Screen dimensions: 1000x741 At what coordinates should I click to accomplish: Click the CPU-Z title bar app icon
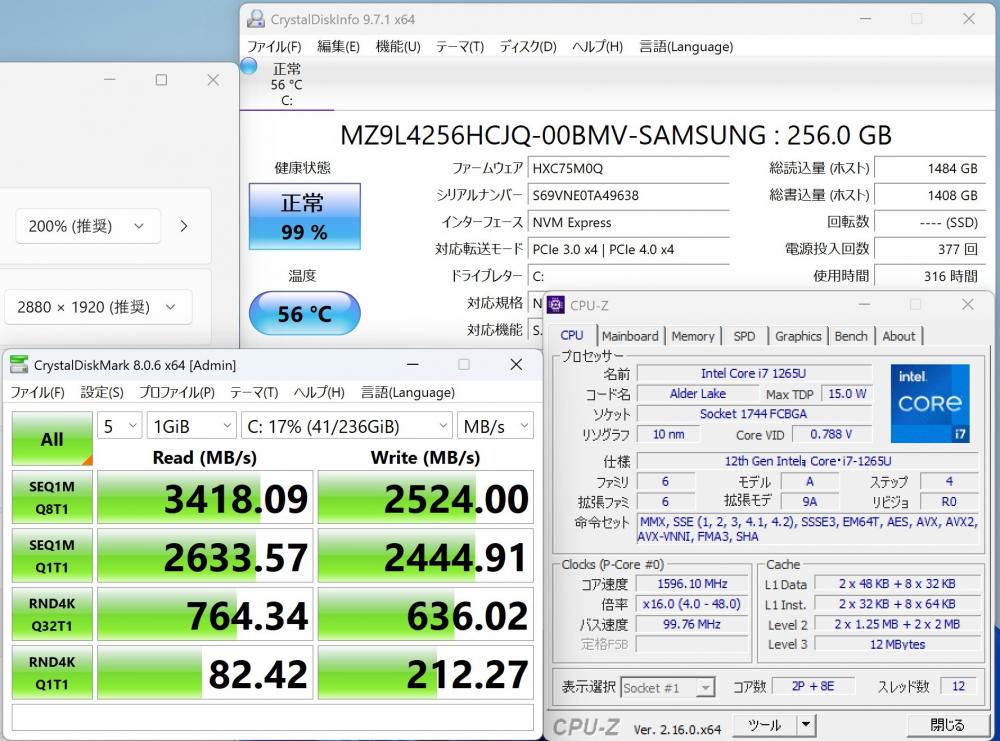555,305
